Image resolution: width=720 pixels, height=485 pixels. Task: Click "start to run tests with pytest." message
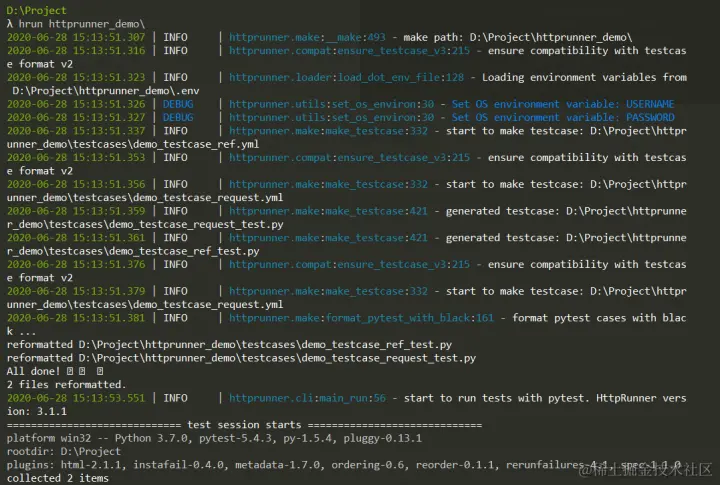[496, 398]
